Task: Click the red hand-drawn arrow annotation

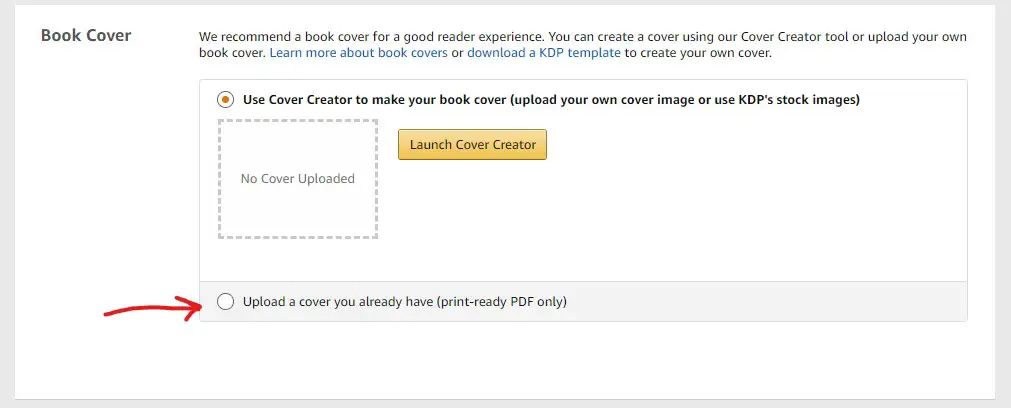Action: point(153,307)
